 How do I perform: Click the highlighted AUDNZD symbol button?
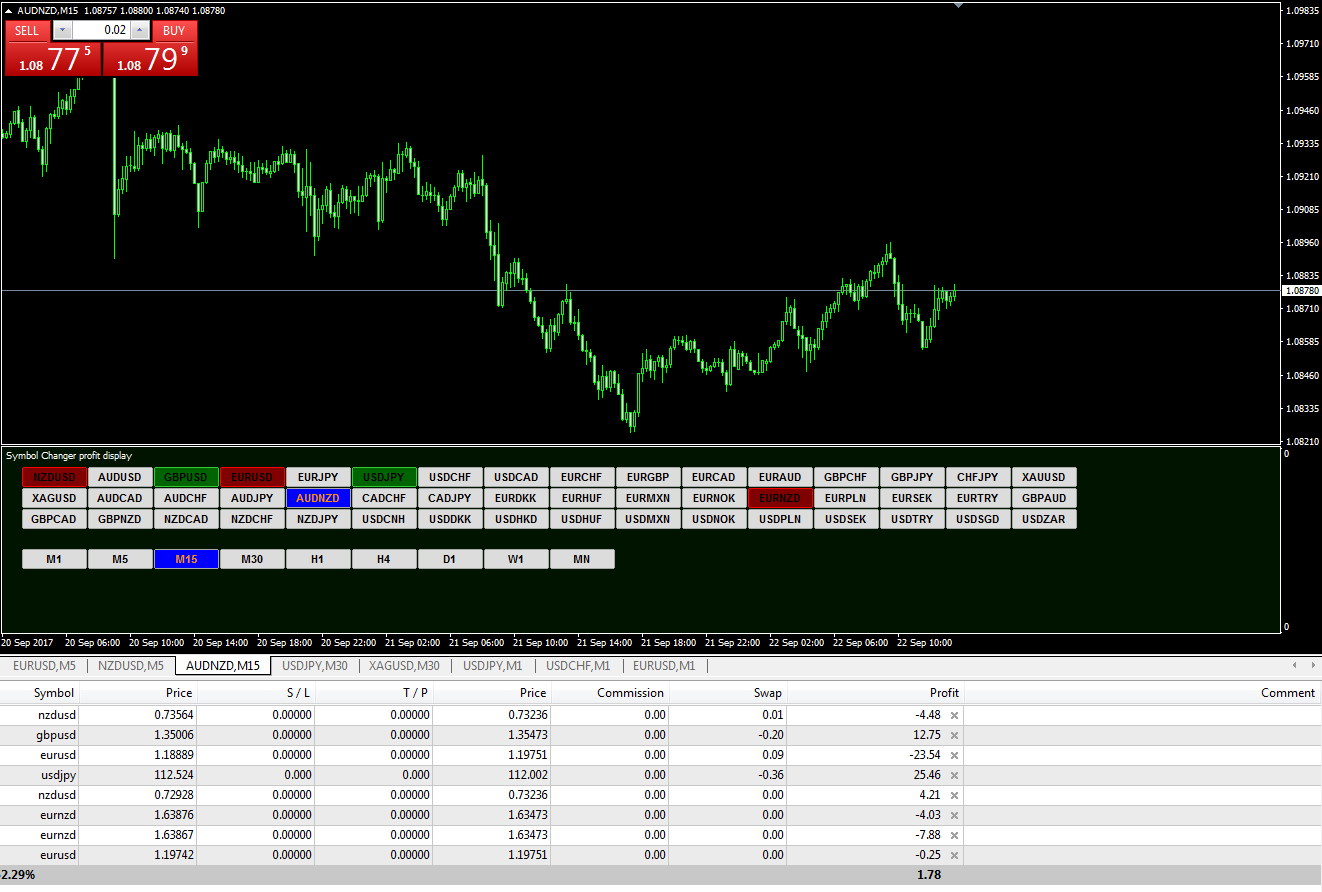click(318, 498)
